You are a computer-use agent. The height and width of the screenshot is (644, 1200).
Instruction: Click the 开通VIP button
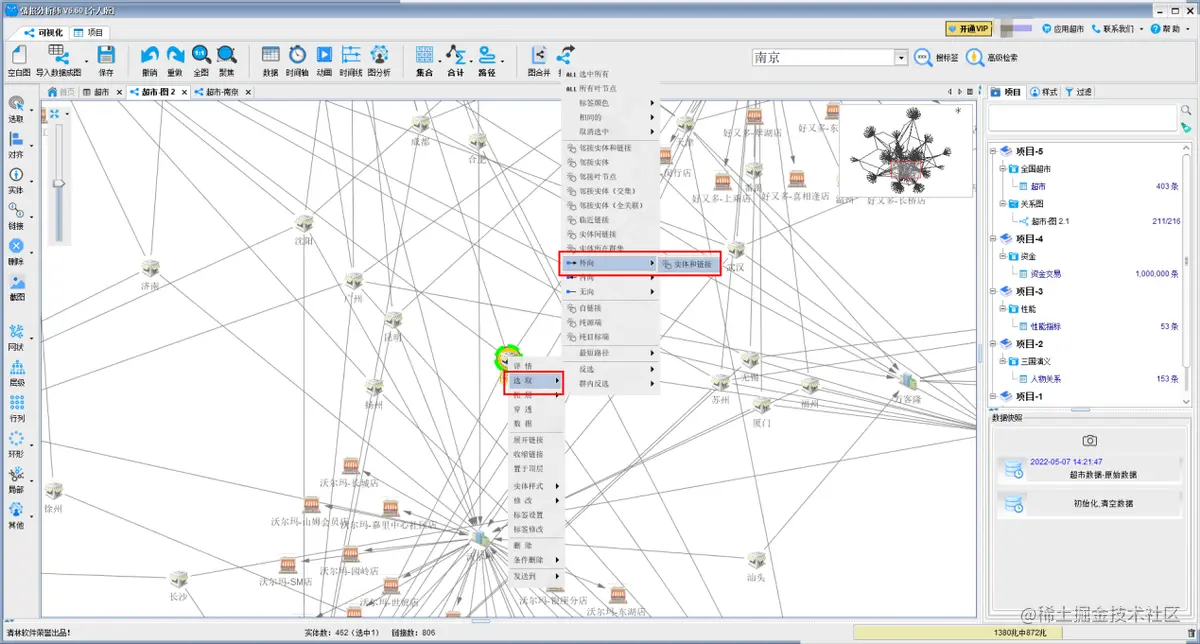tap(968, 29)
